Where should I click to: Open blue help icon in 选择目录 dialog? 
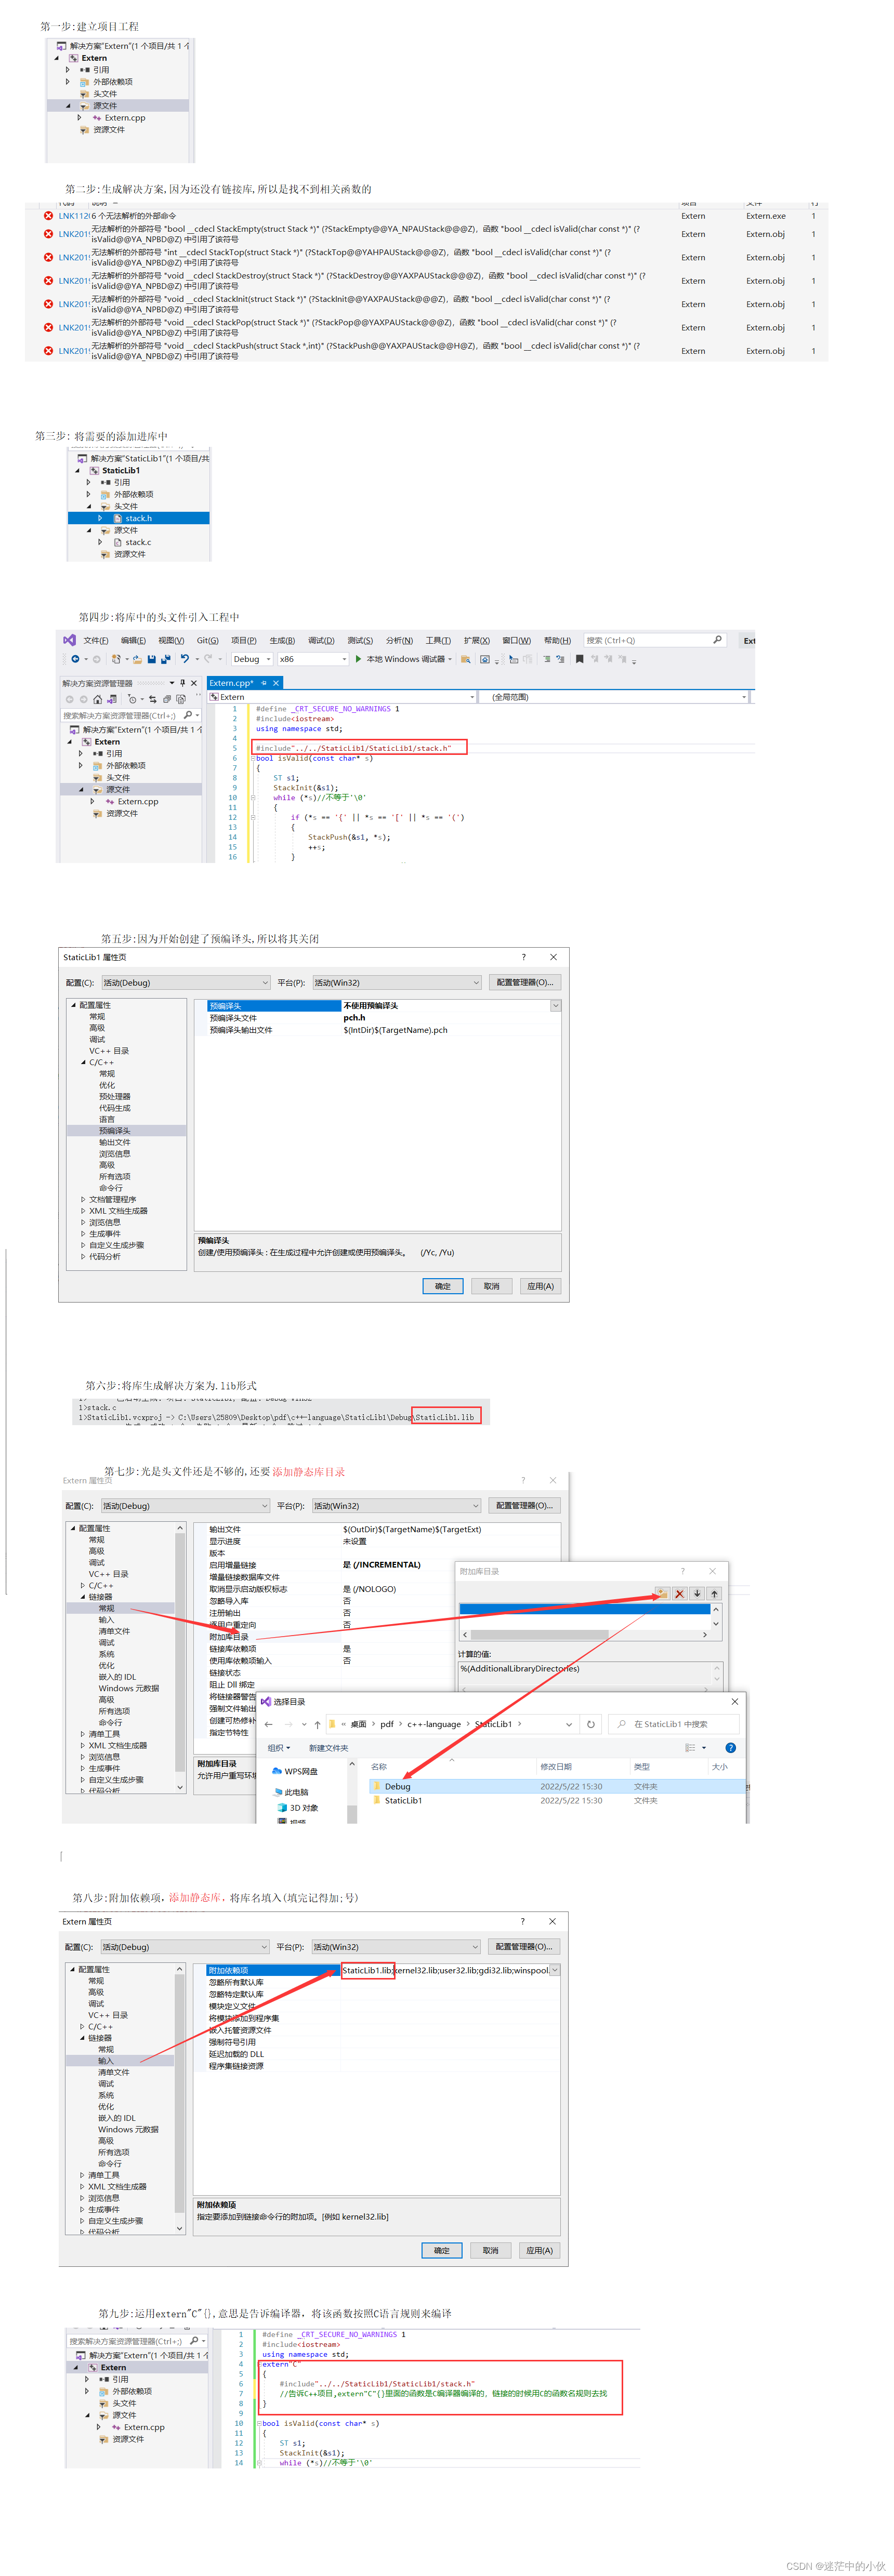(730, 1748)
